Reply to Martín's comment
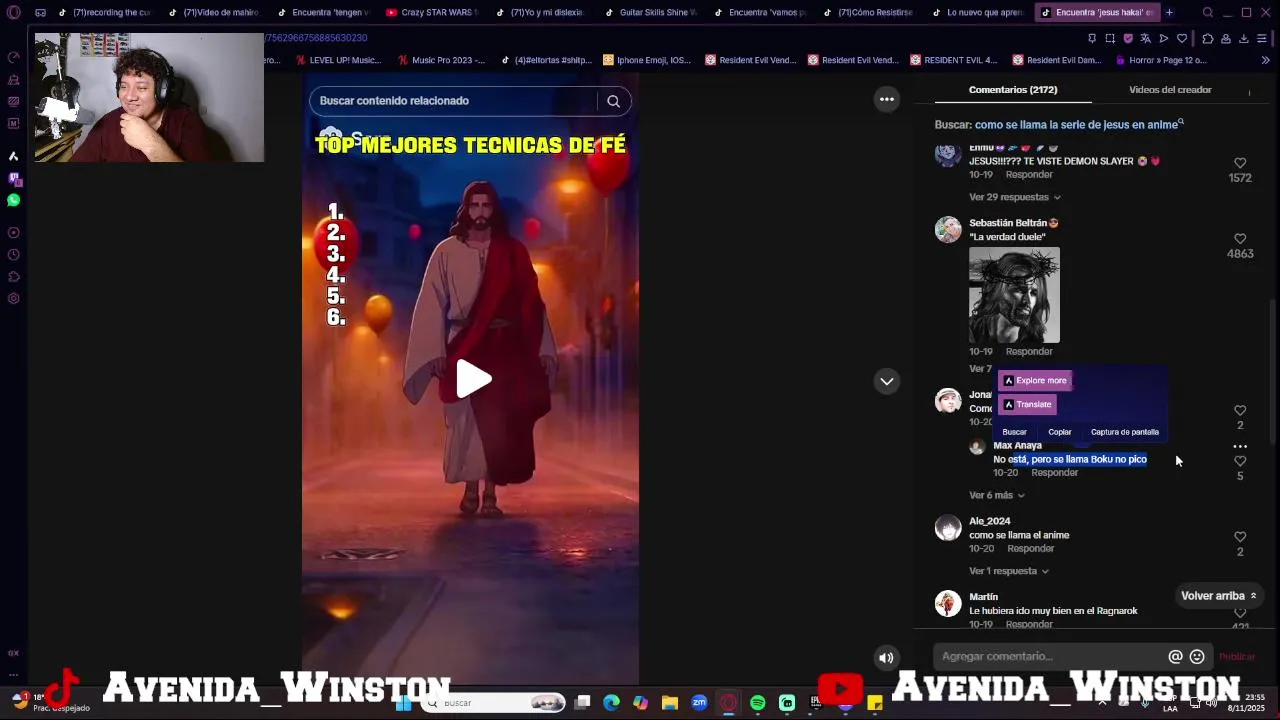 point(1029,625)
